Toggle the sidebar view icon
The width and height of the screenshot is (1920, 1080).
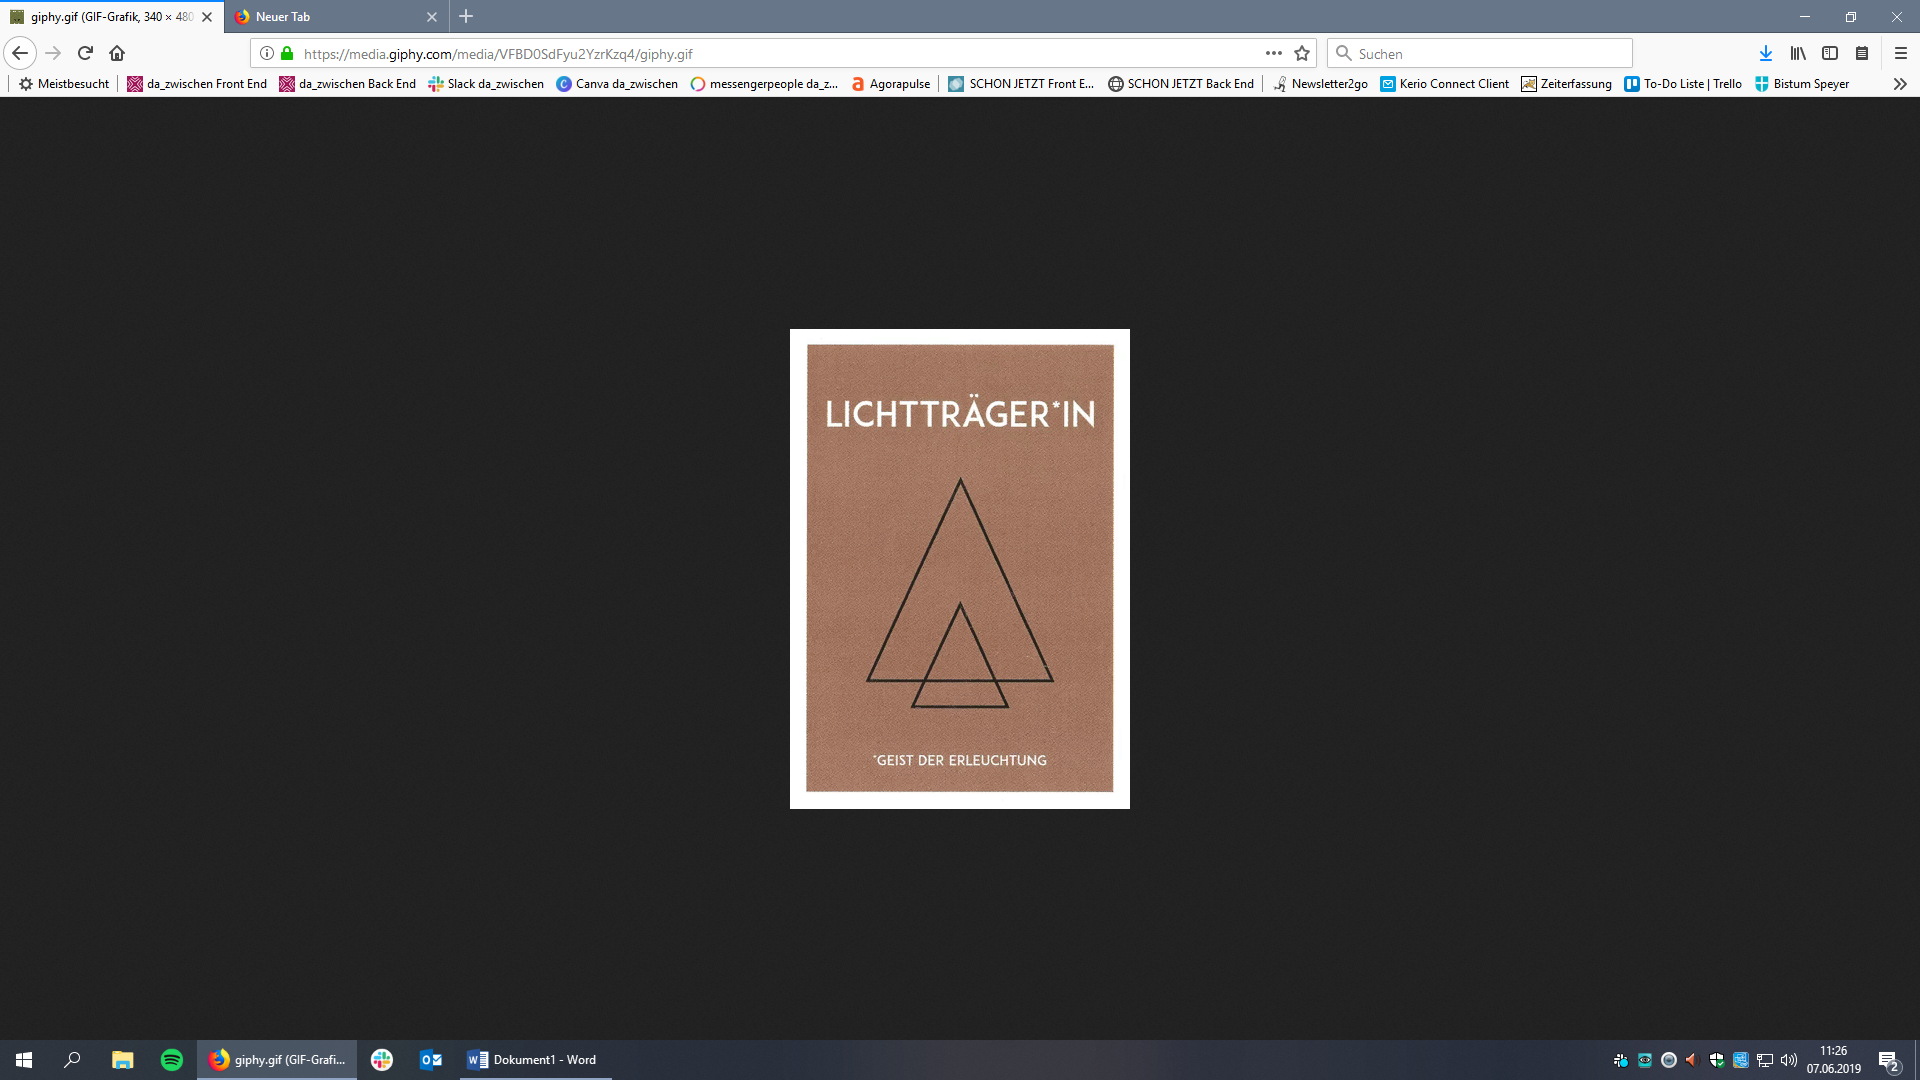(1829, 54)
